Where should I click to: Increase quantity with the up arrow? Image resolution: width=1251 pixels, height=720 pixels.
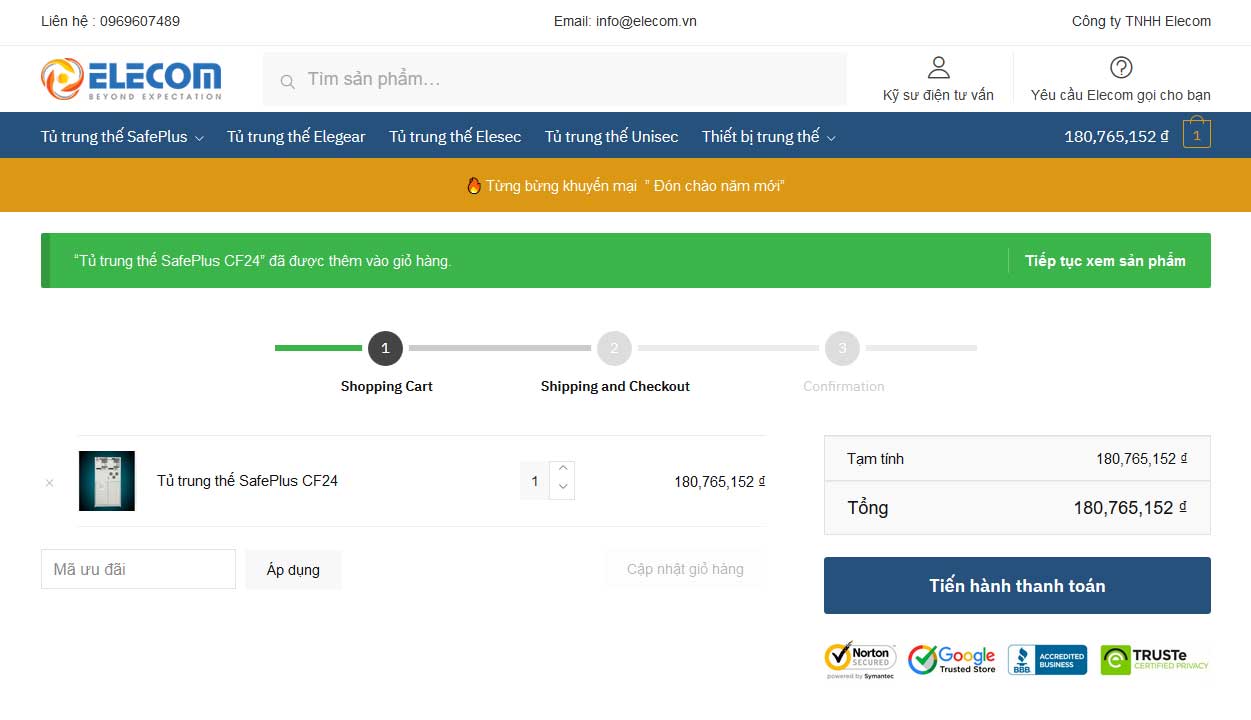coord(563,469)
